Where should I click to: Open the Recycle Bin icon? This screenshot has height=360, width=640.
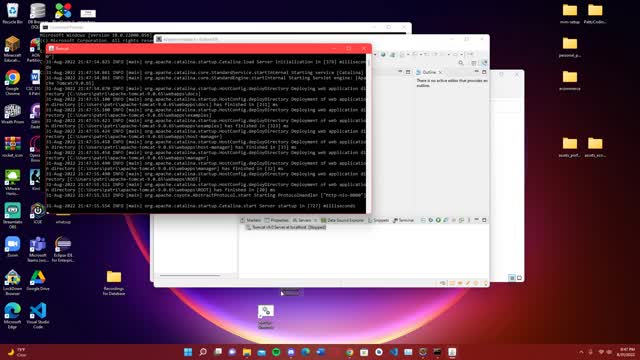click(x=13, y=13)
